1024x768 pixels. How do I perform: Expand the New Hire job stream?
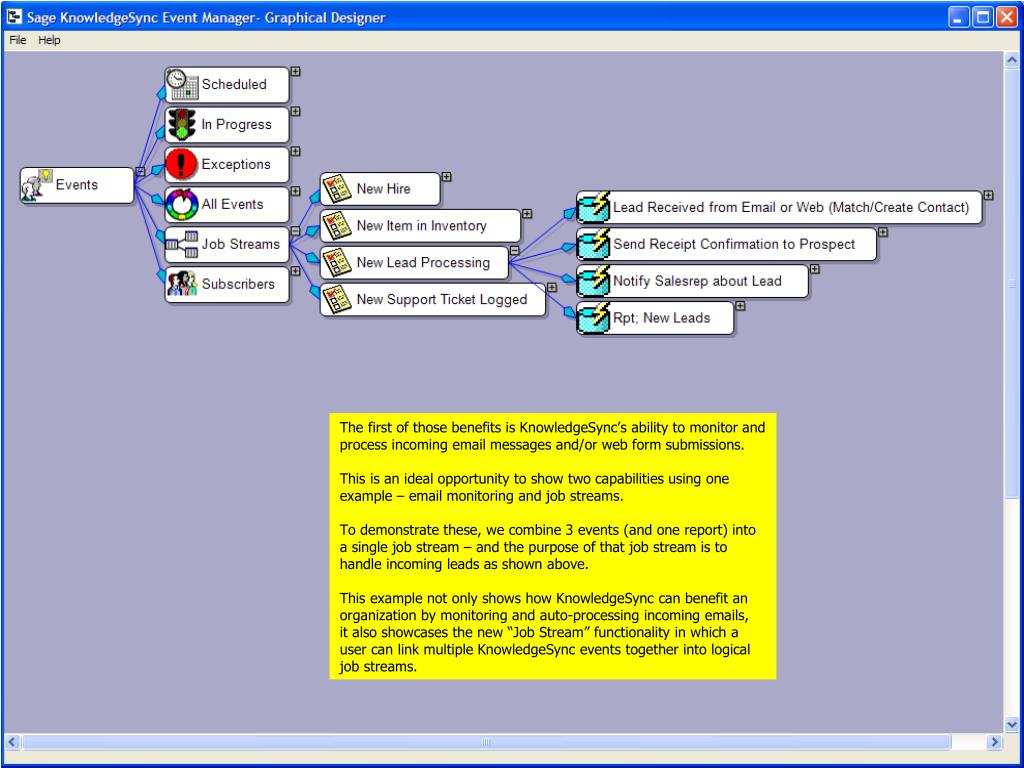coord(447,177)
